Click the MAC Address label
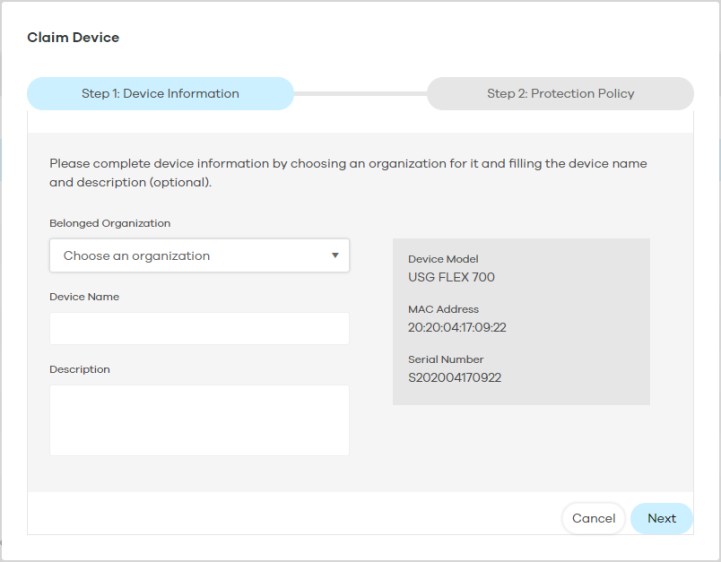 pos(443,309)
